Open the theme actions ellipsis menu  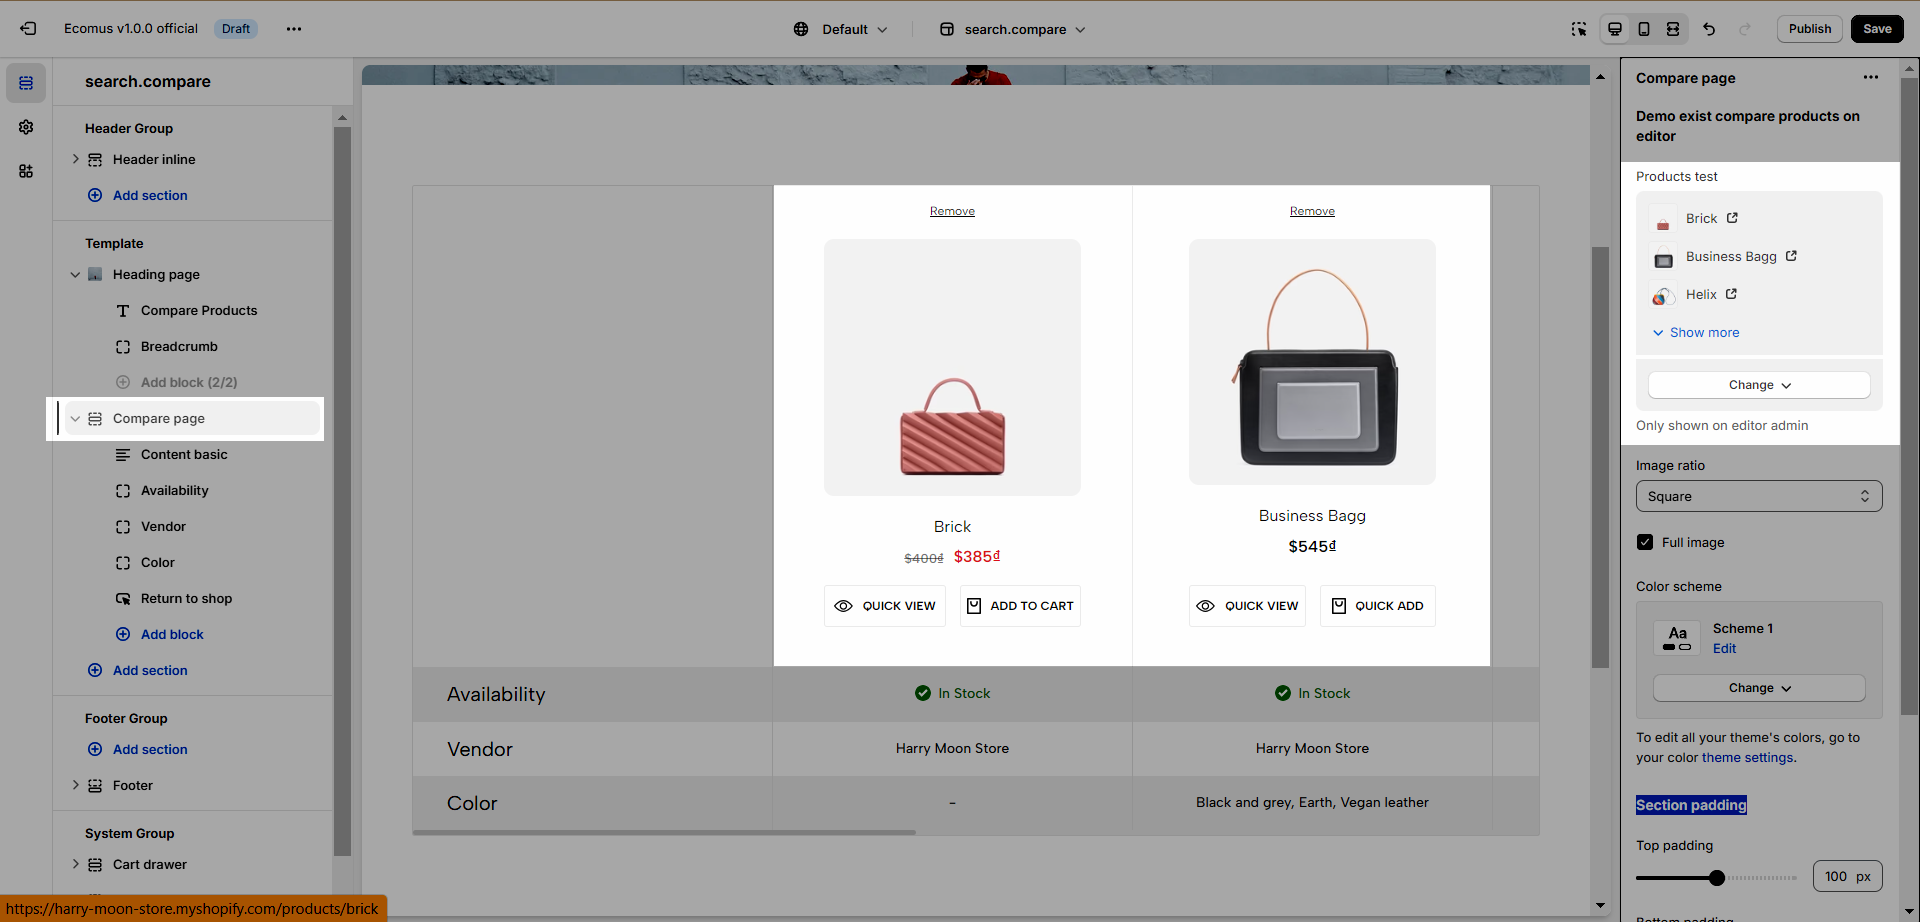point(294,29)
